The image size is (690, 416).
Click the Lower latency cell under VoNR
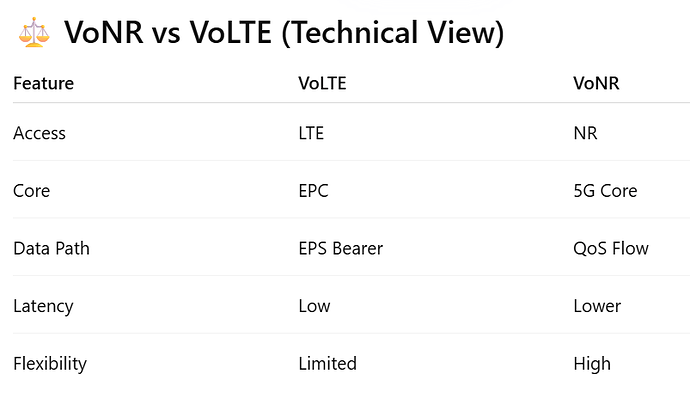click(x=597, y=306)
